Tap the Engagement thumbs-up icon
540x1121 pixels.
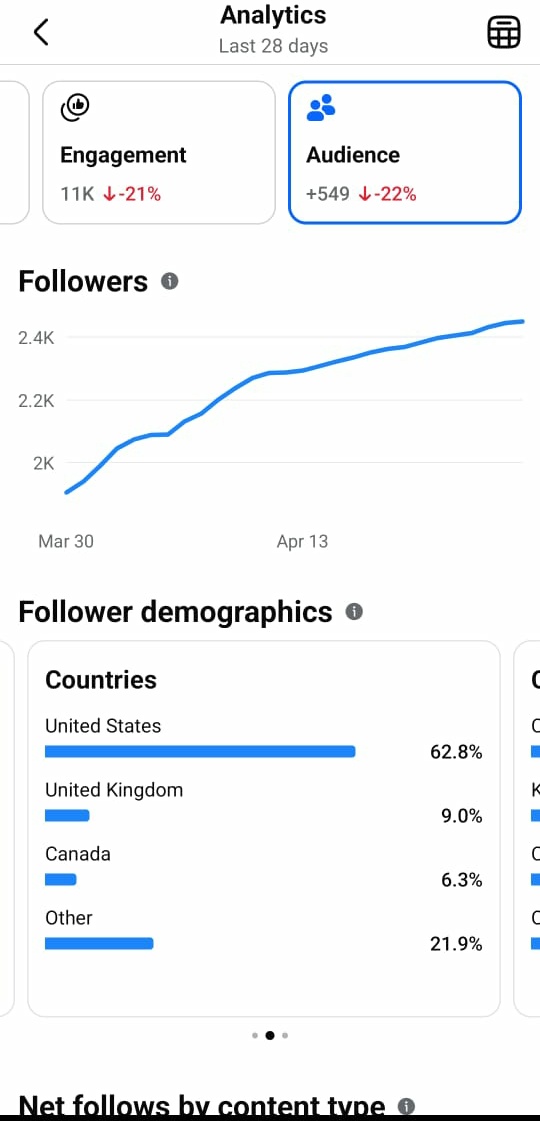click(74, 108)
